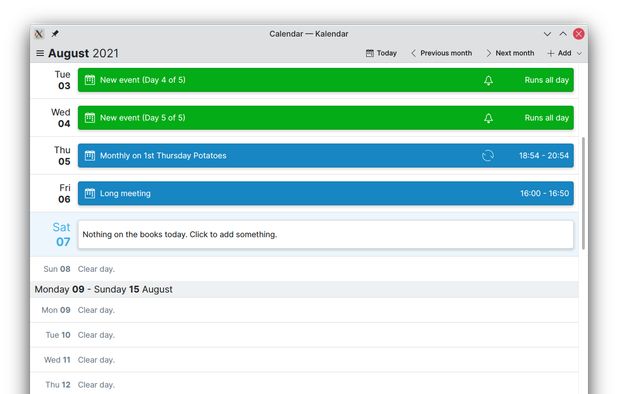The height and width of the screenshot is (394, 618).
Task: Click the Today calendar icon
Action: coord(370,53)
